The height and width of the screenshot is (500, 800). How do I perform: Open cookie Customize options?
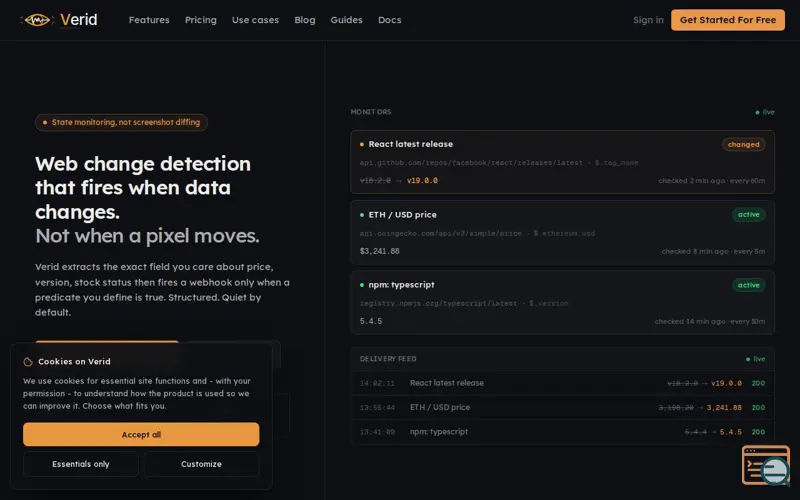[202, 464]
